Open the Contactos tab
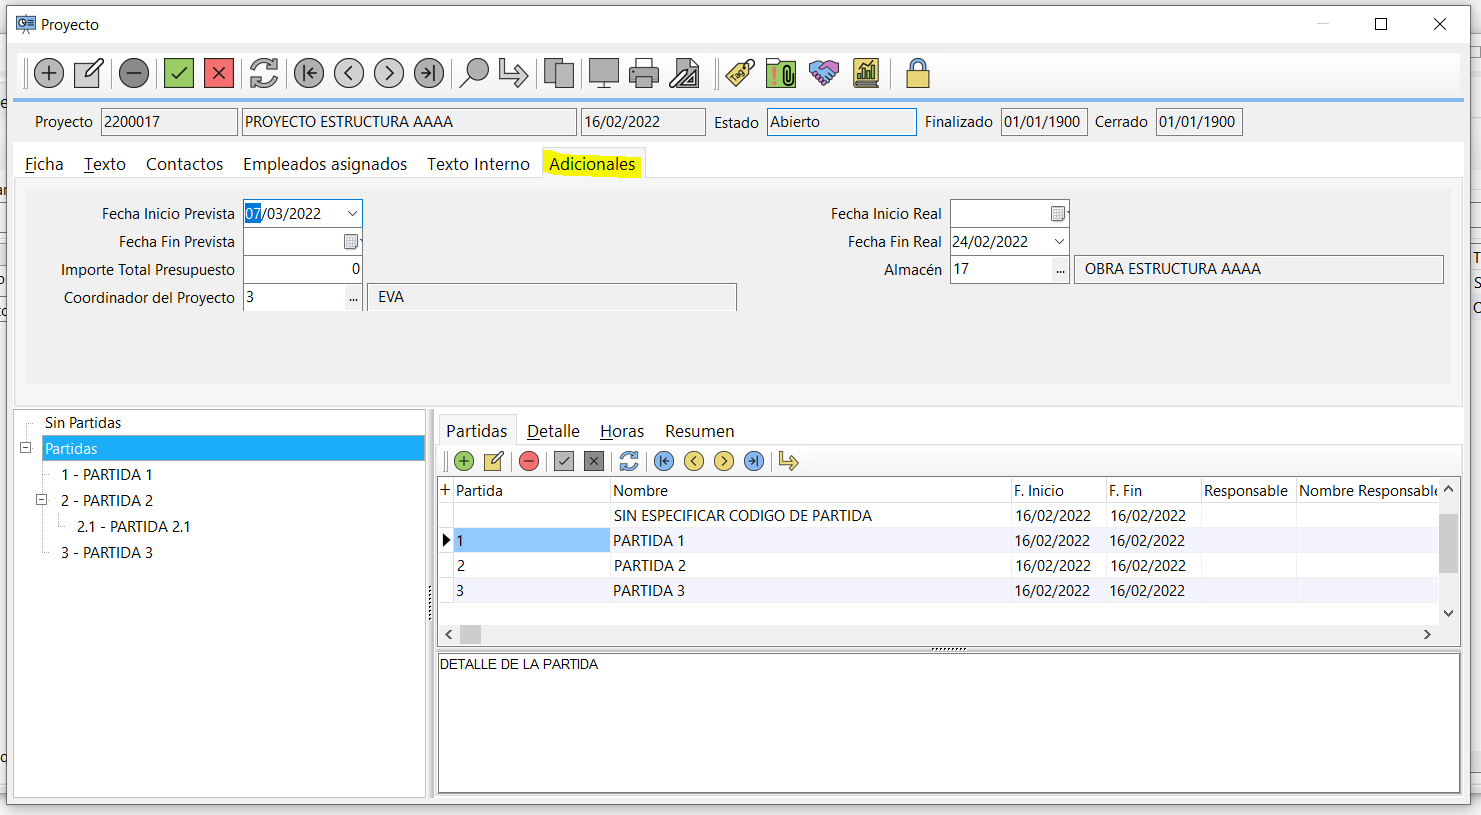The width and height of the screenshot is (1481, 815). pos(185,164)
